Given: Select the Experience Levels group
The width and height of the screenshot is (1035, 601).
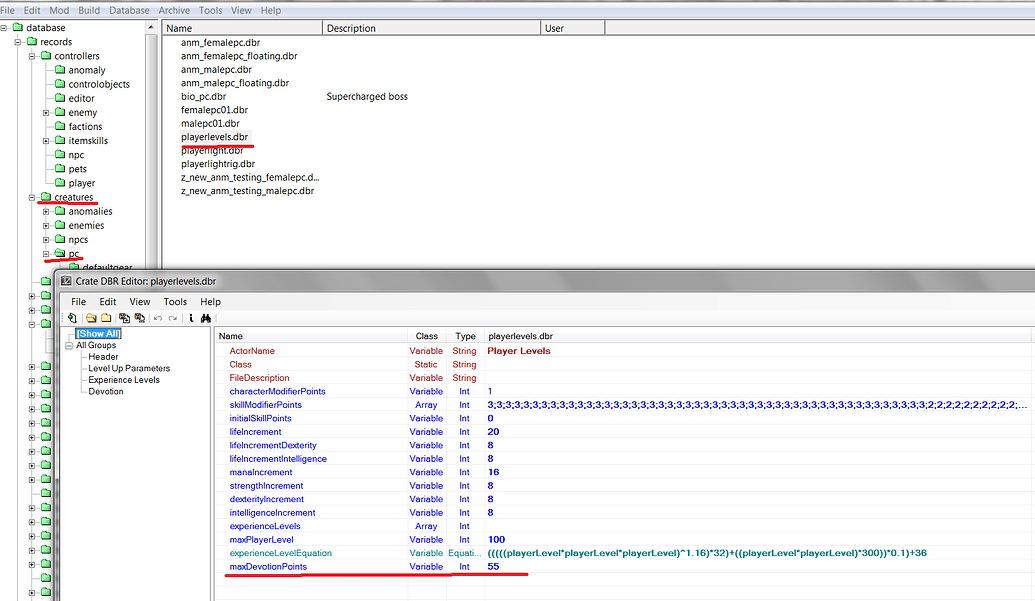Looking at the screenshot, I should (x=124, y=380).
